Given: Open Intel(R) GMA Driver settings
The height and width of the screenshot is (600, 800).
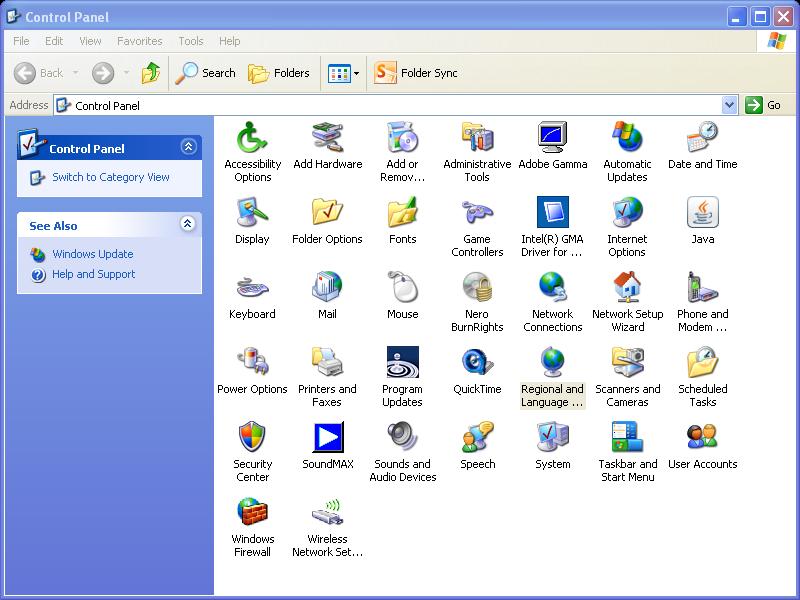Looking at the screenshot, I should click(x=553, y=227).
